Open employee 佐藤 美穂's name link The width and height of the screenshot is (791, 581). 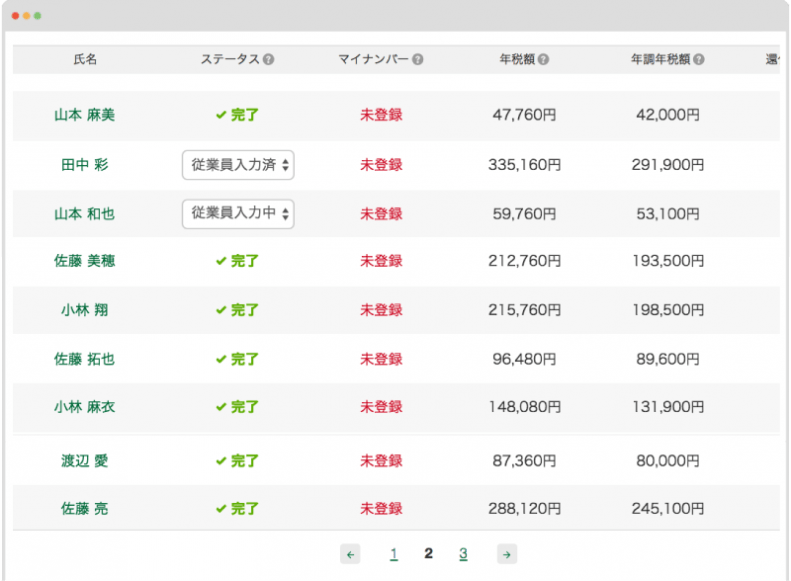(x=84, y=261)
